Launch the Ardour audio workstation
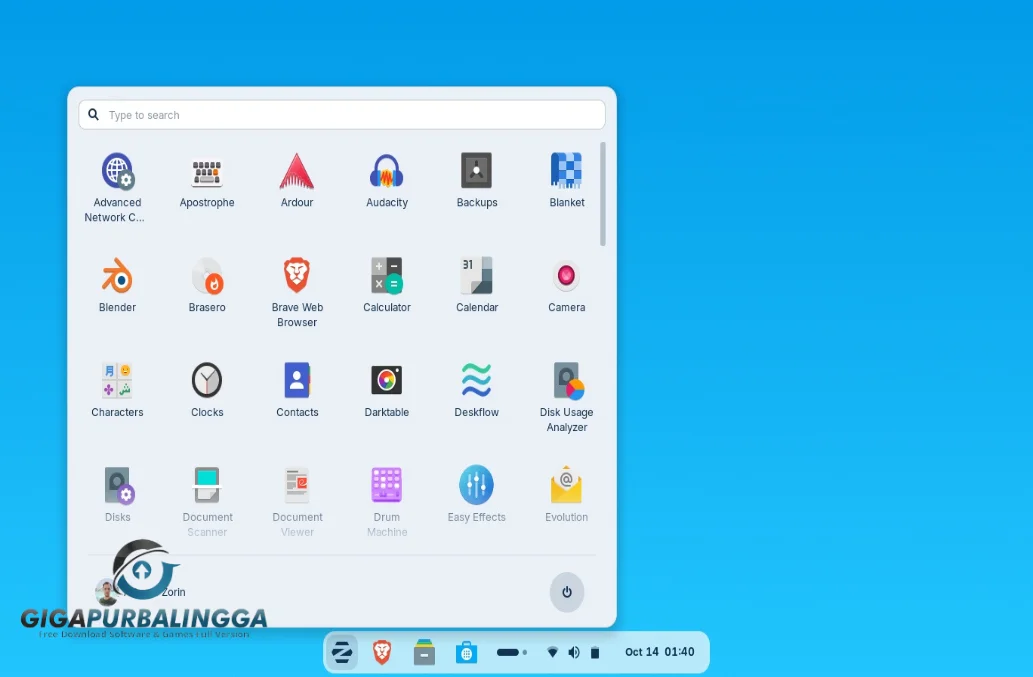This screenshot has width=1033, height=677. click(297, 180)
